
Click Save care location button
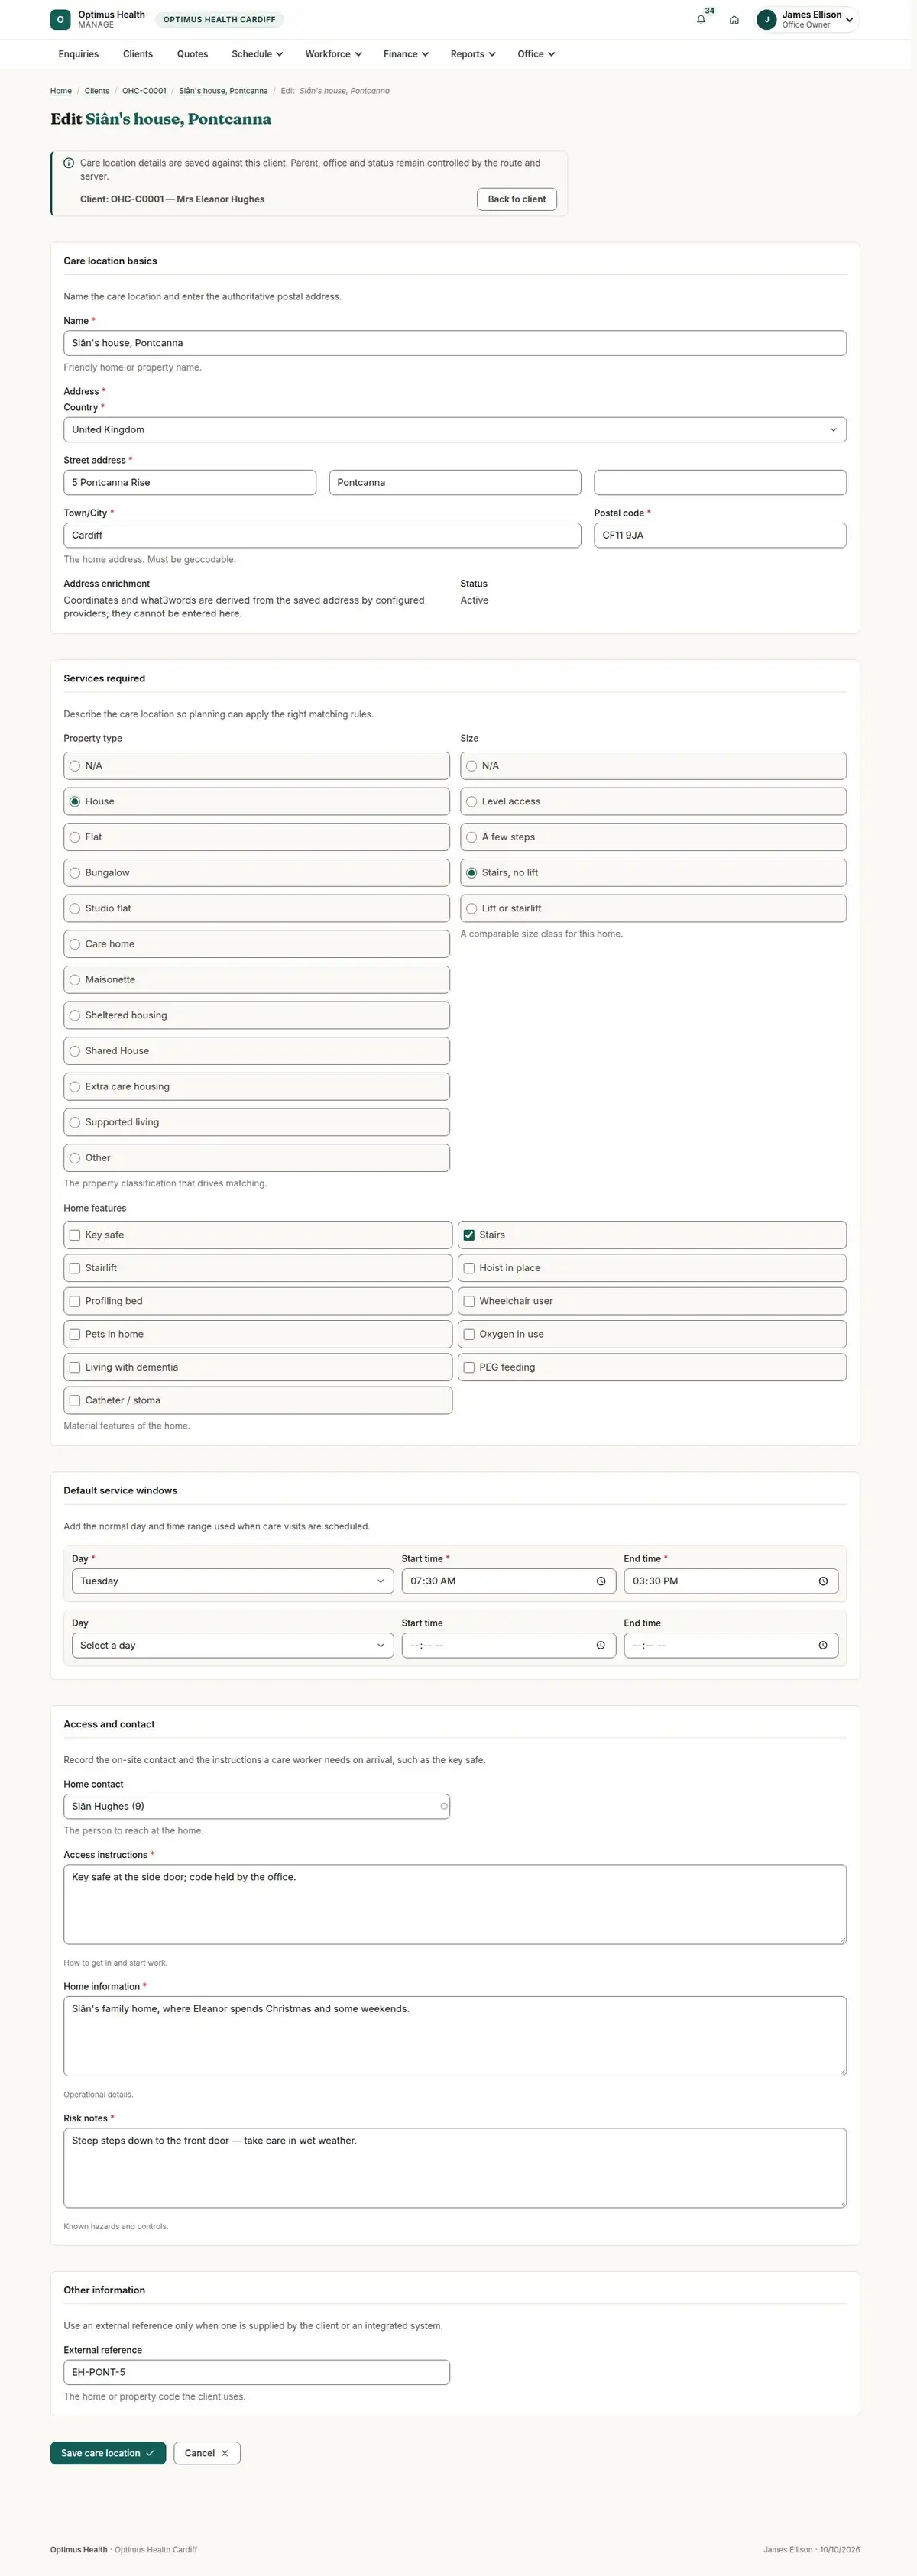(108, 2453)
